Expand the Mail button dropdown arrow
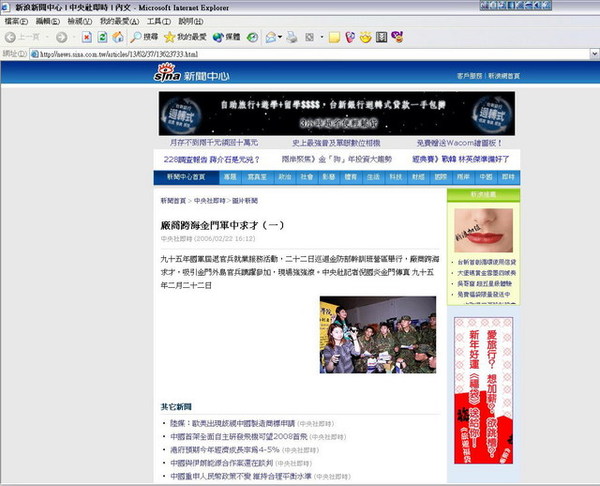The image size is (600, 486). click(280, 37)
